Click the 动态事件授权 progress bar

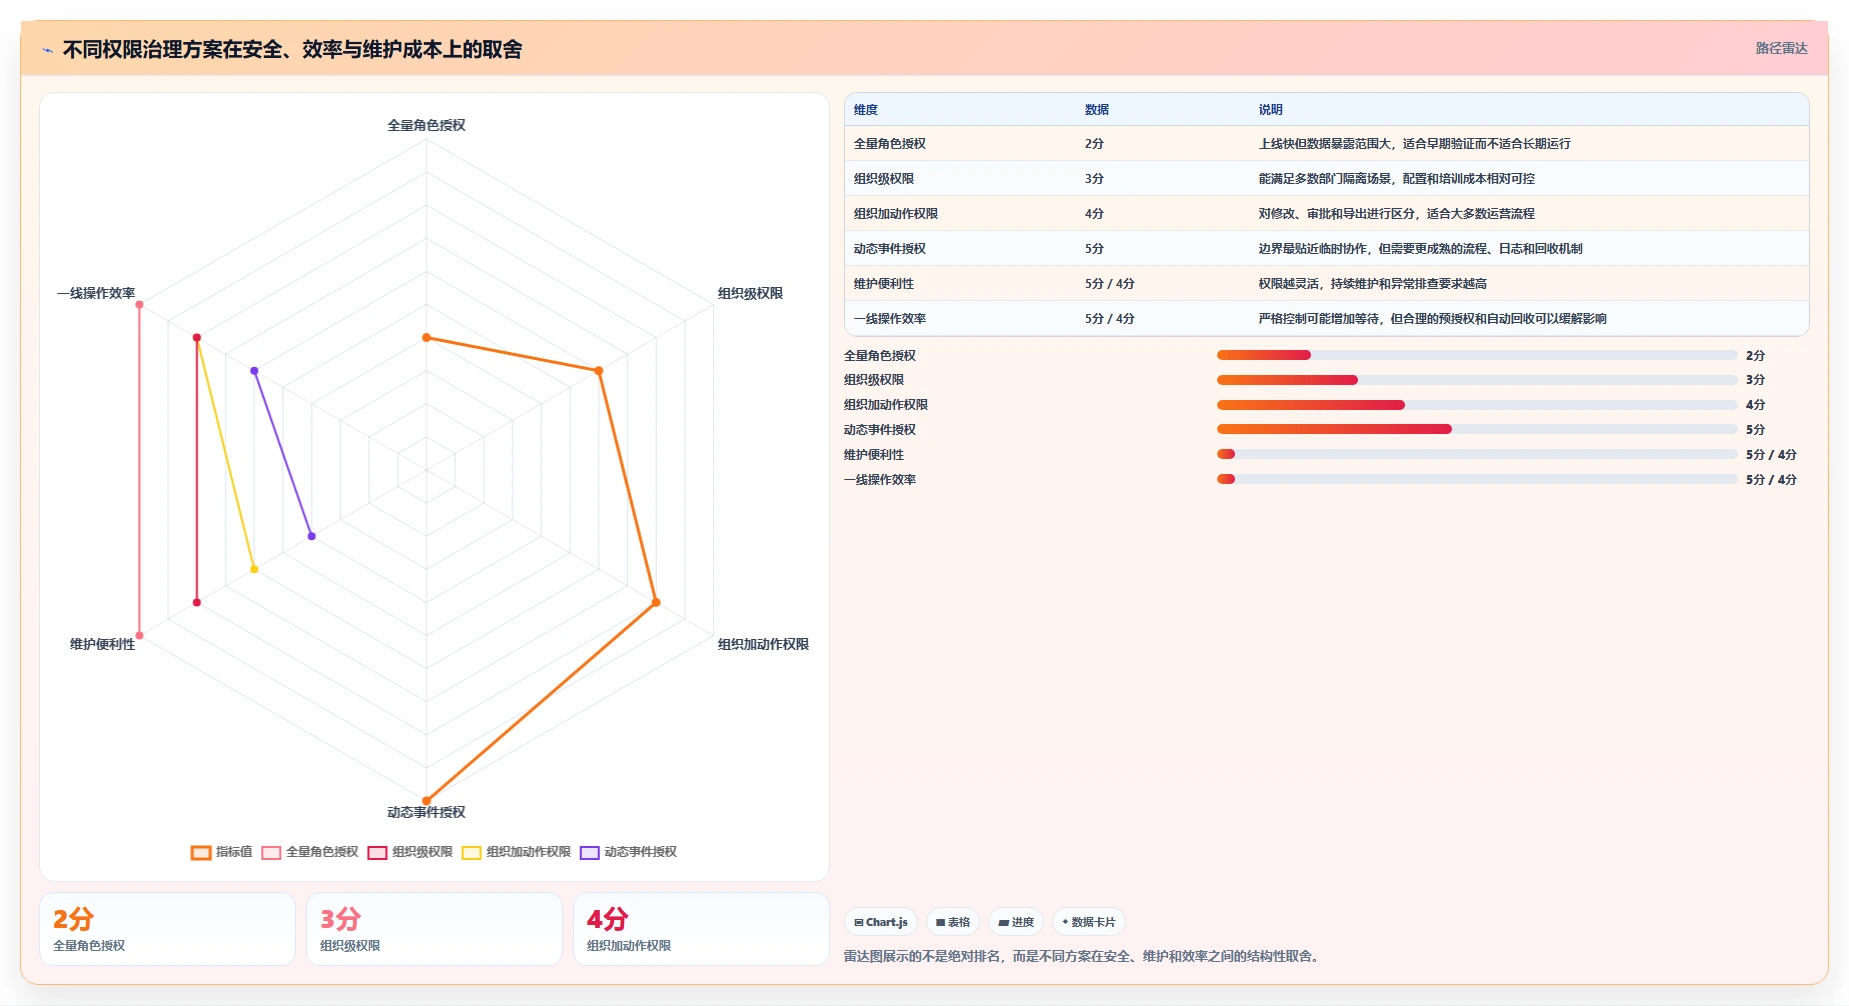click(1477, 429)
